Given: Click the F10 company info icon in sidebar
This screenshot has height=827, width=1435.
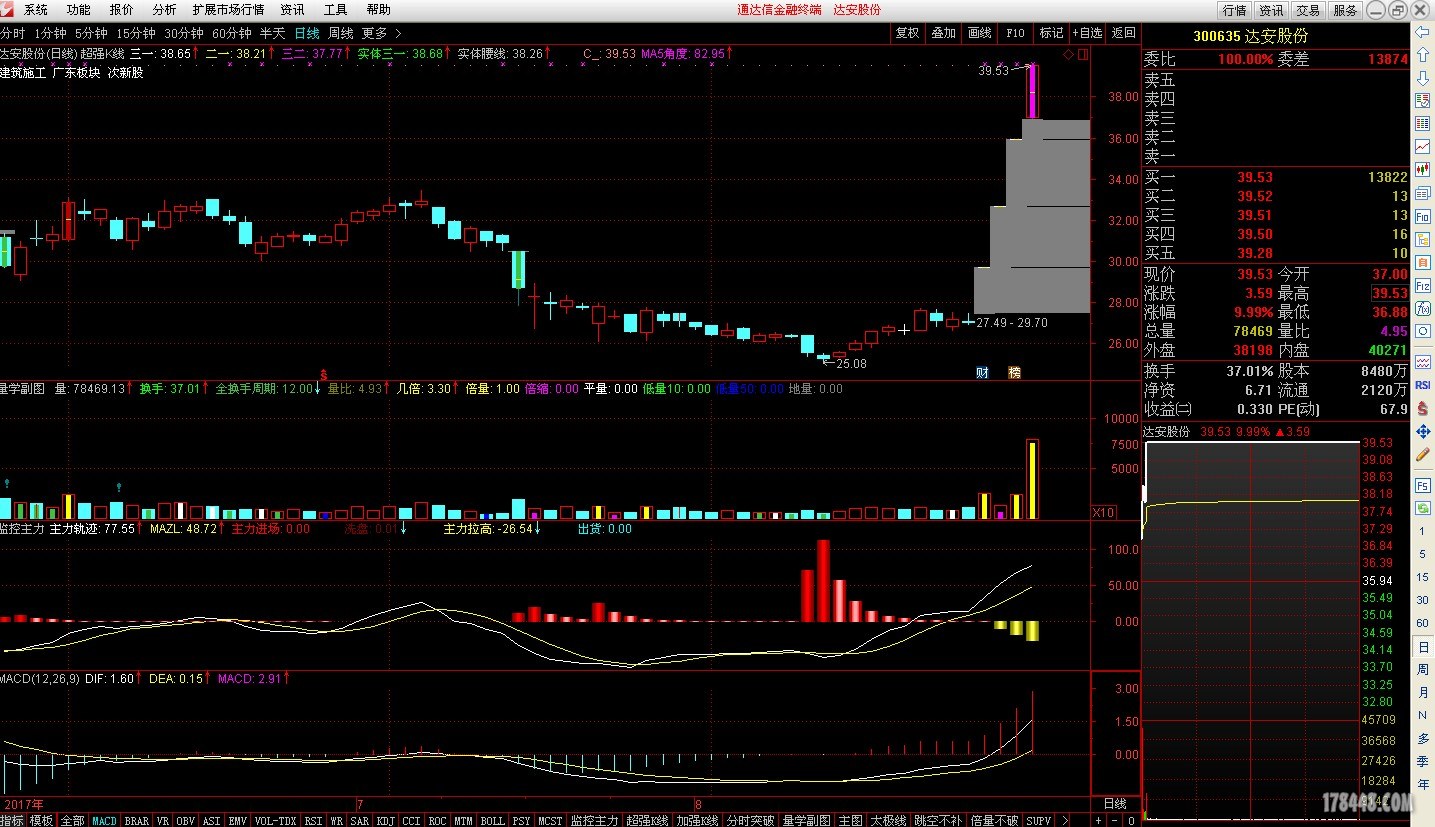Looking at the screenshot, I should (1422, 216).
